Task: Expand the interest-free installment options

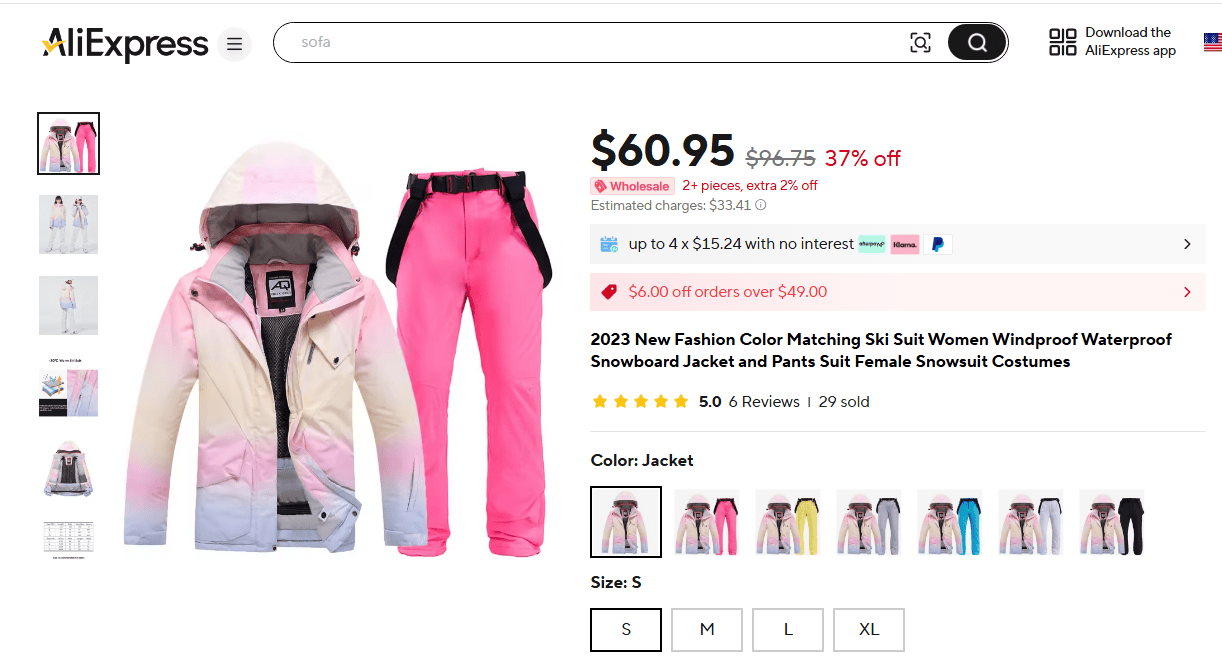Action: (1187, 244)
